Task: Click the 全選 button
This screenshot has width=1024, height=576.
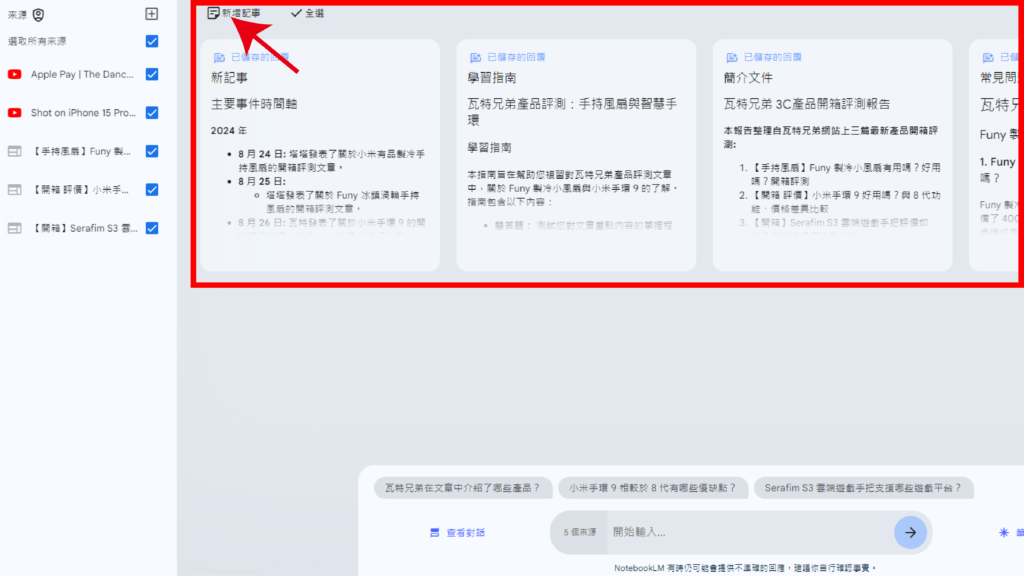Action: tap(308, 13)
